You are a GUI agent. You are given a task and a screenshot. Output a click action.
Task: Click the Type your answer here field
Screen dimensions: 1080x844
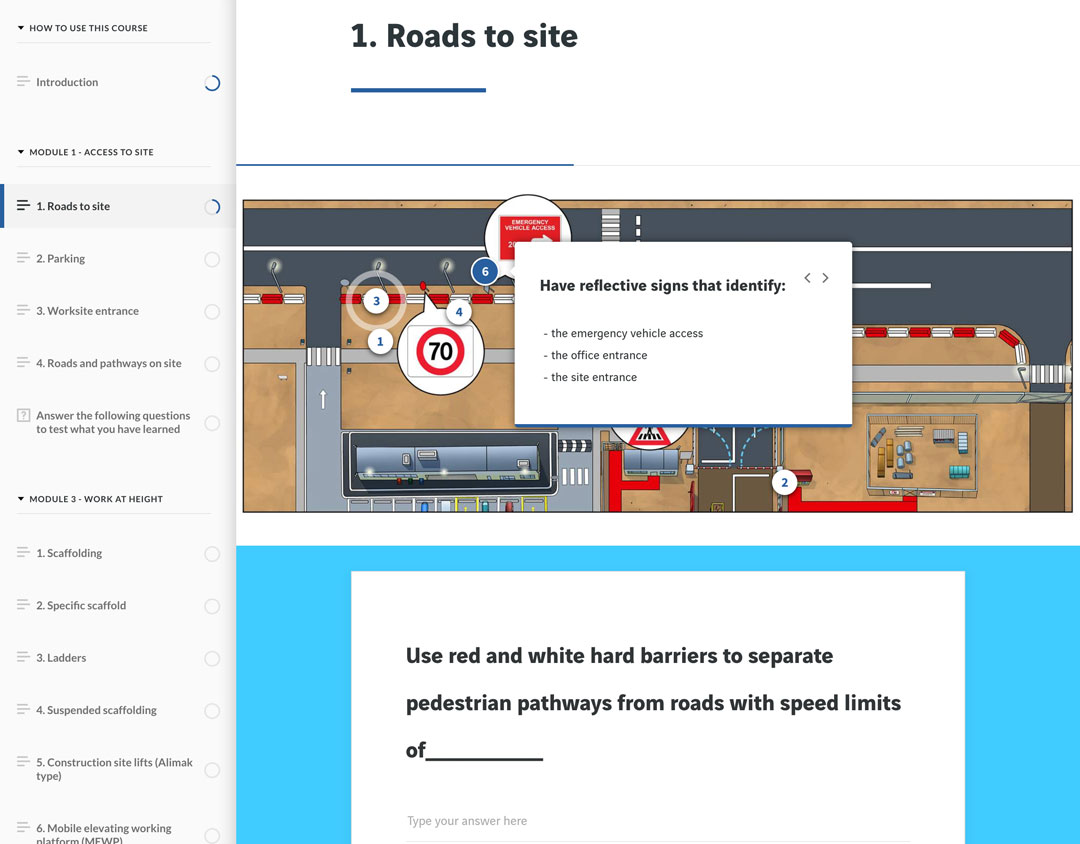(658, 821)
